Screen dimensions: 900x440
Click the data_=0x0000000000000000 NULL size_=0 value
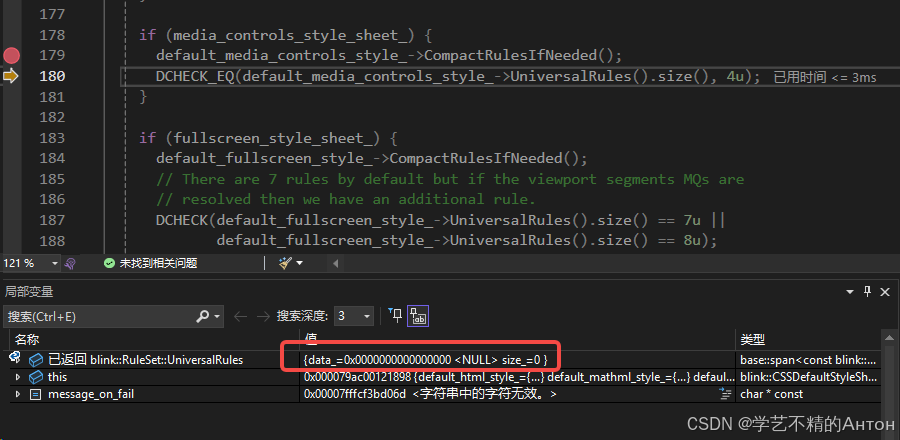point(425,360)
